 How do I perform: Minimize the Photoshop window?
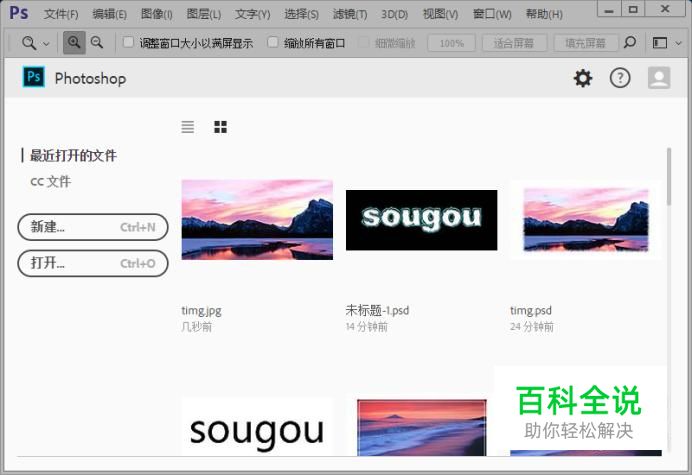tap(609, 9)
